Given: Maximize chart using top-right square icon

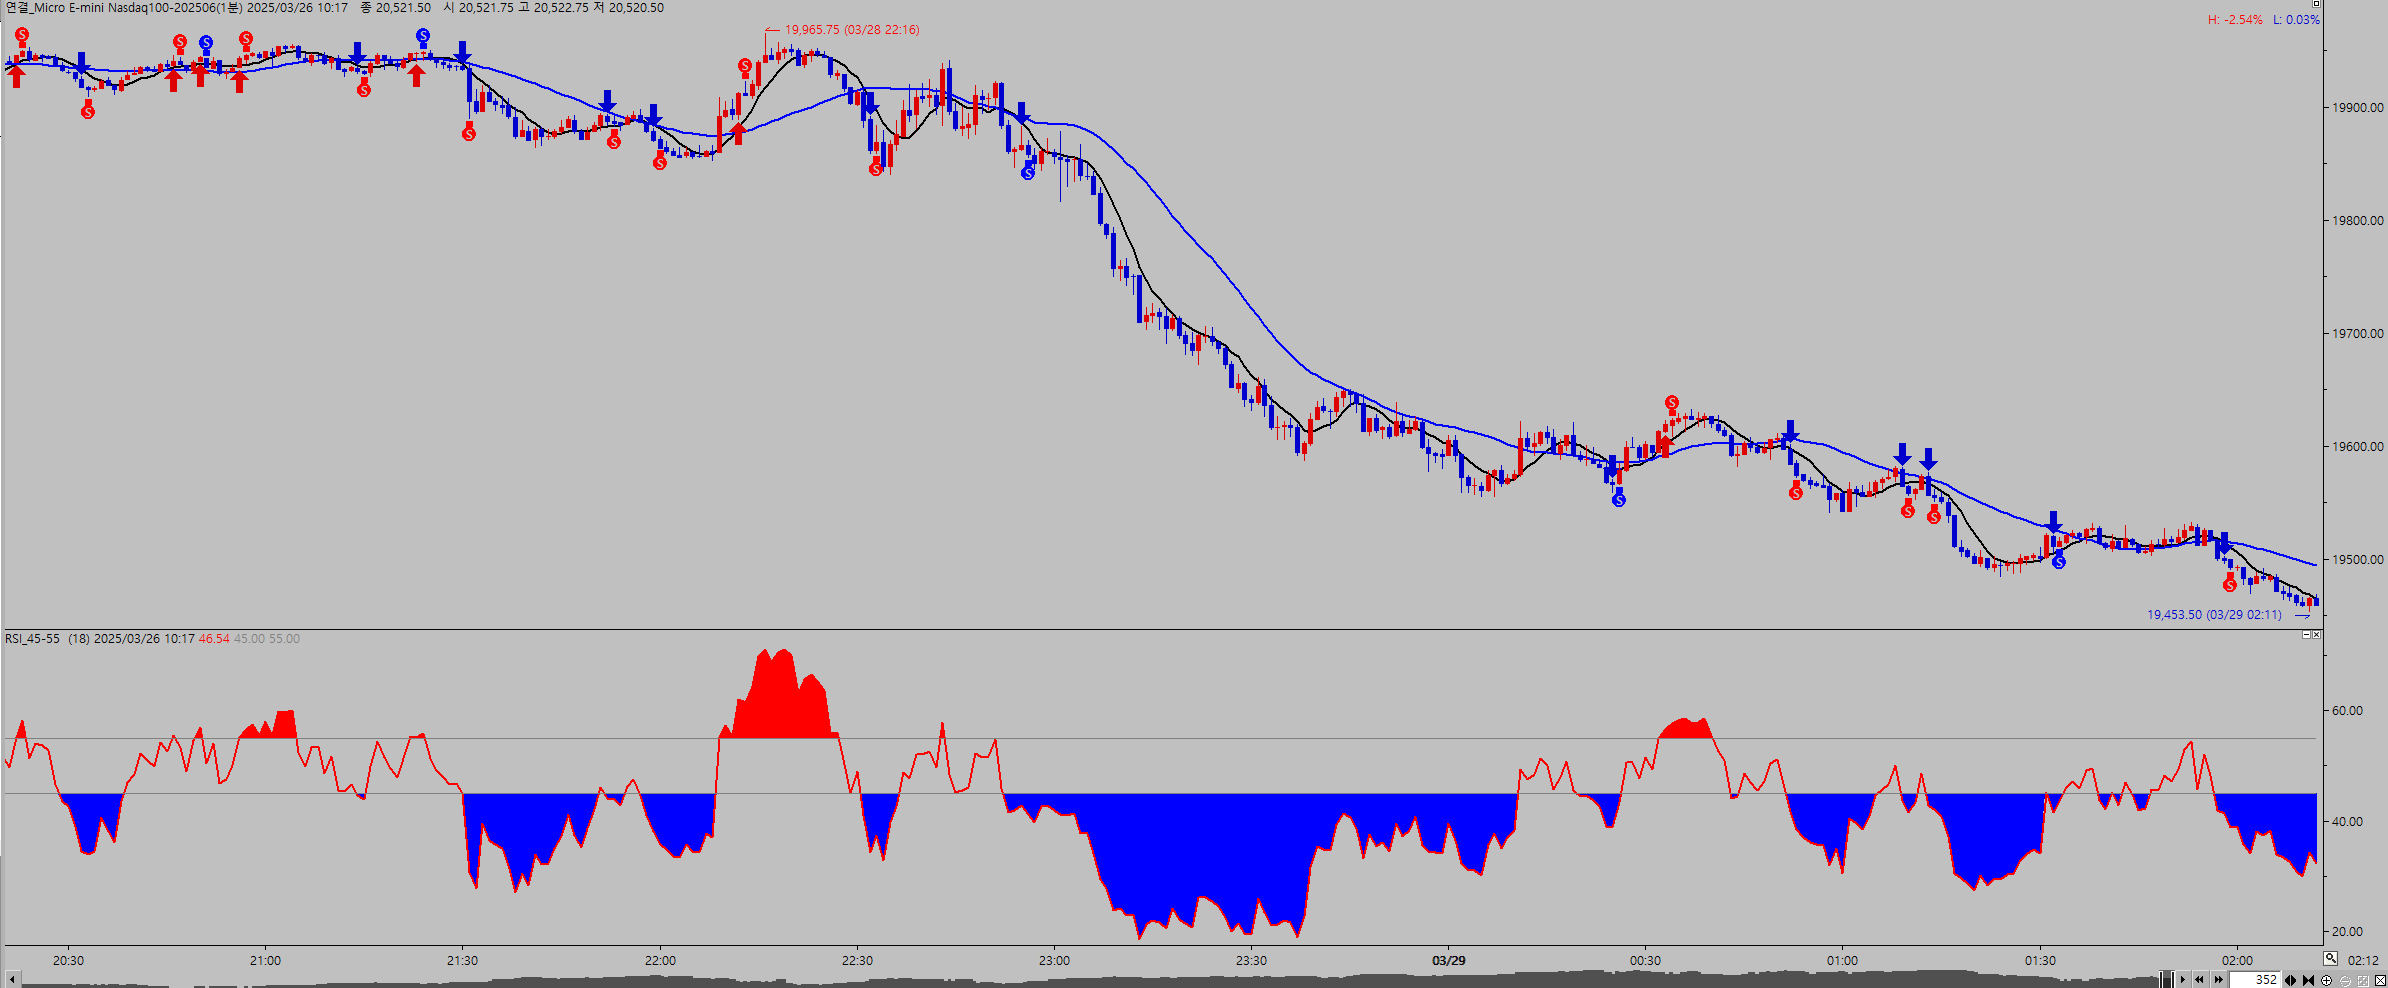Looking at the screenshot, I should (x=2315, y=4).
